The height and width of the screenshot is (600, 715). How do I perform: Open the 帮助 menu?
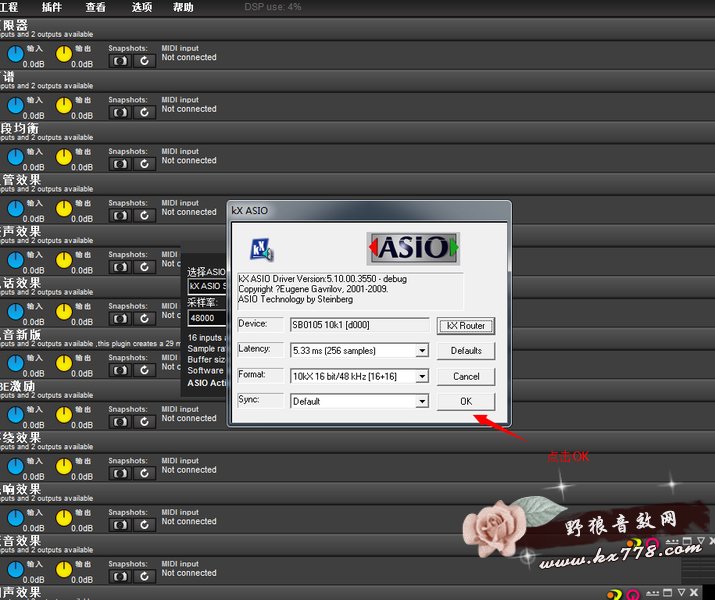coord(183,7)
